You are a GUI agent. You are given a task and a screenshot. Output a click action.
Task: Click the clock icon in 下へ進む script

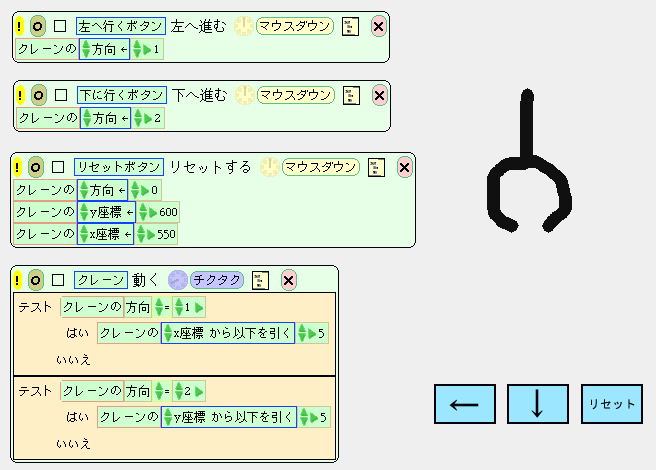[x=244, y=95]
